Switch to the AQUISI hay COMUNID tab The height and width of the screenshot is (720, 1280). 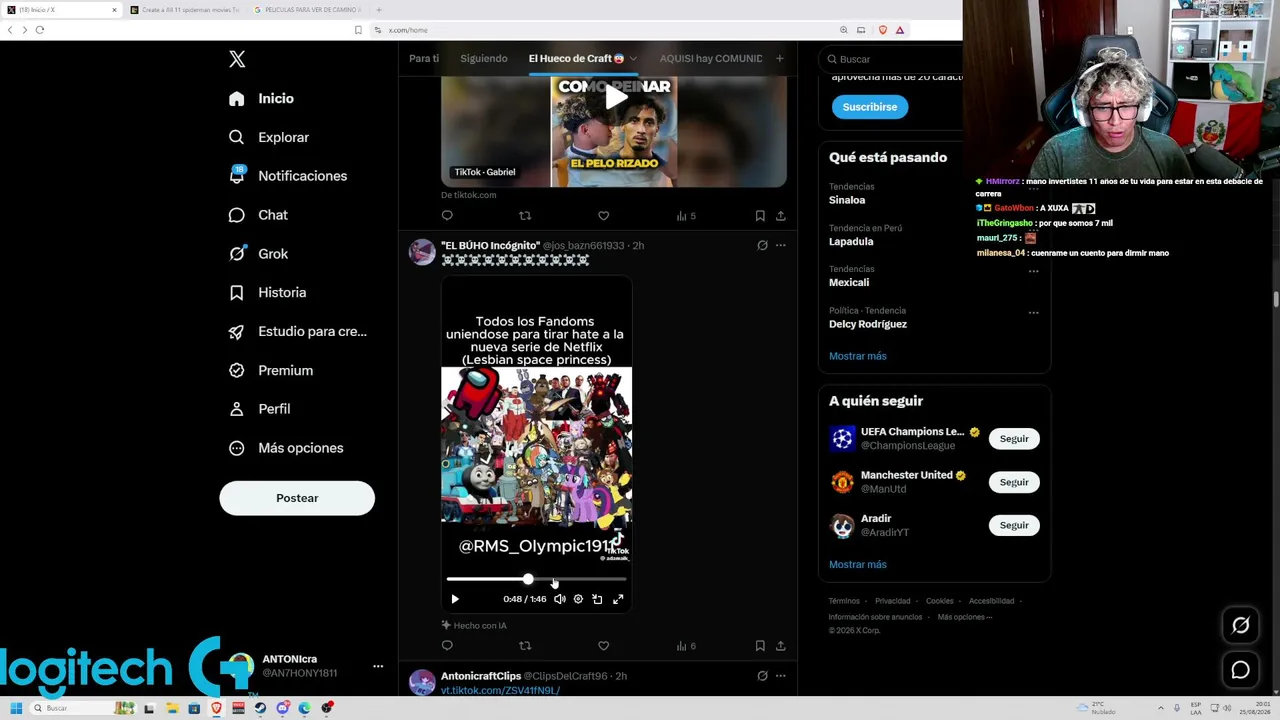pos(711,58)
